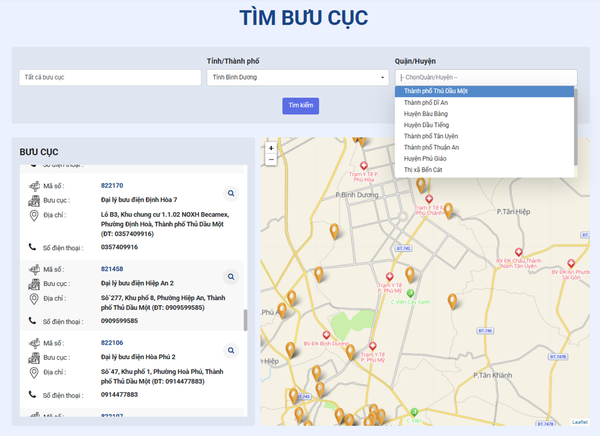Click BV ĐK An Phước Sài Gòn marker
Image resolution: width=600 pixels, height=436 pixels.
coord(571,263)
